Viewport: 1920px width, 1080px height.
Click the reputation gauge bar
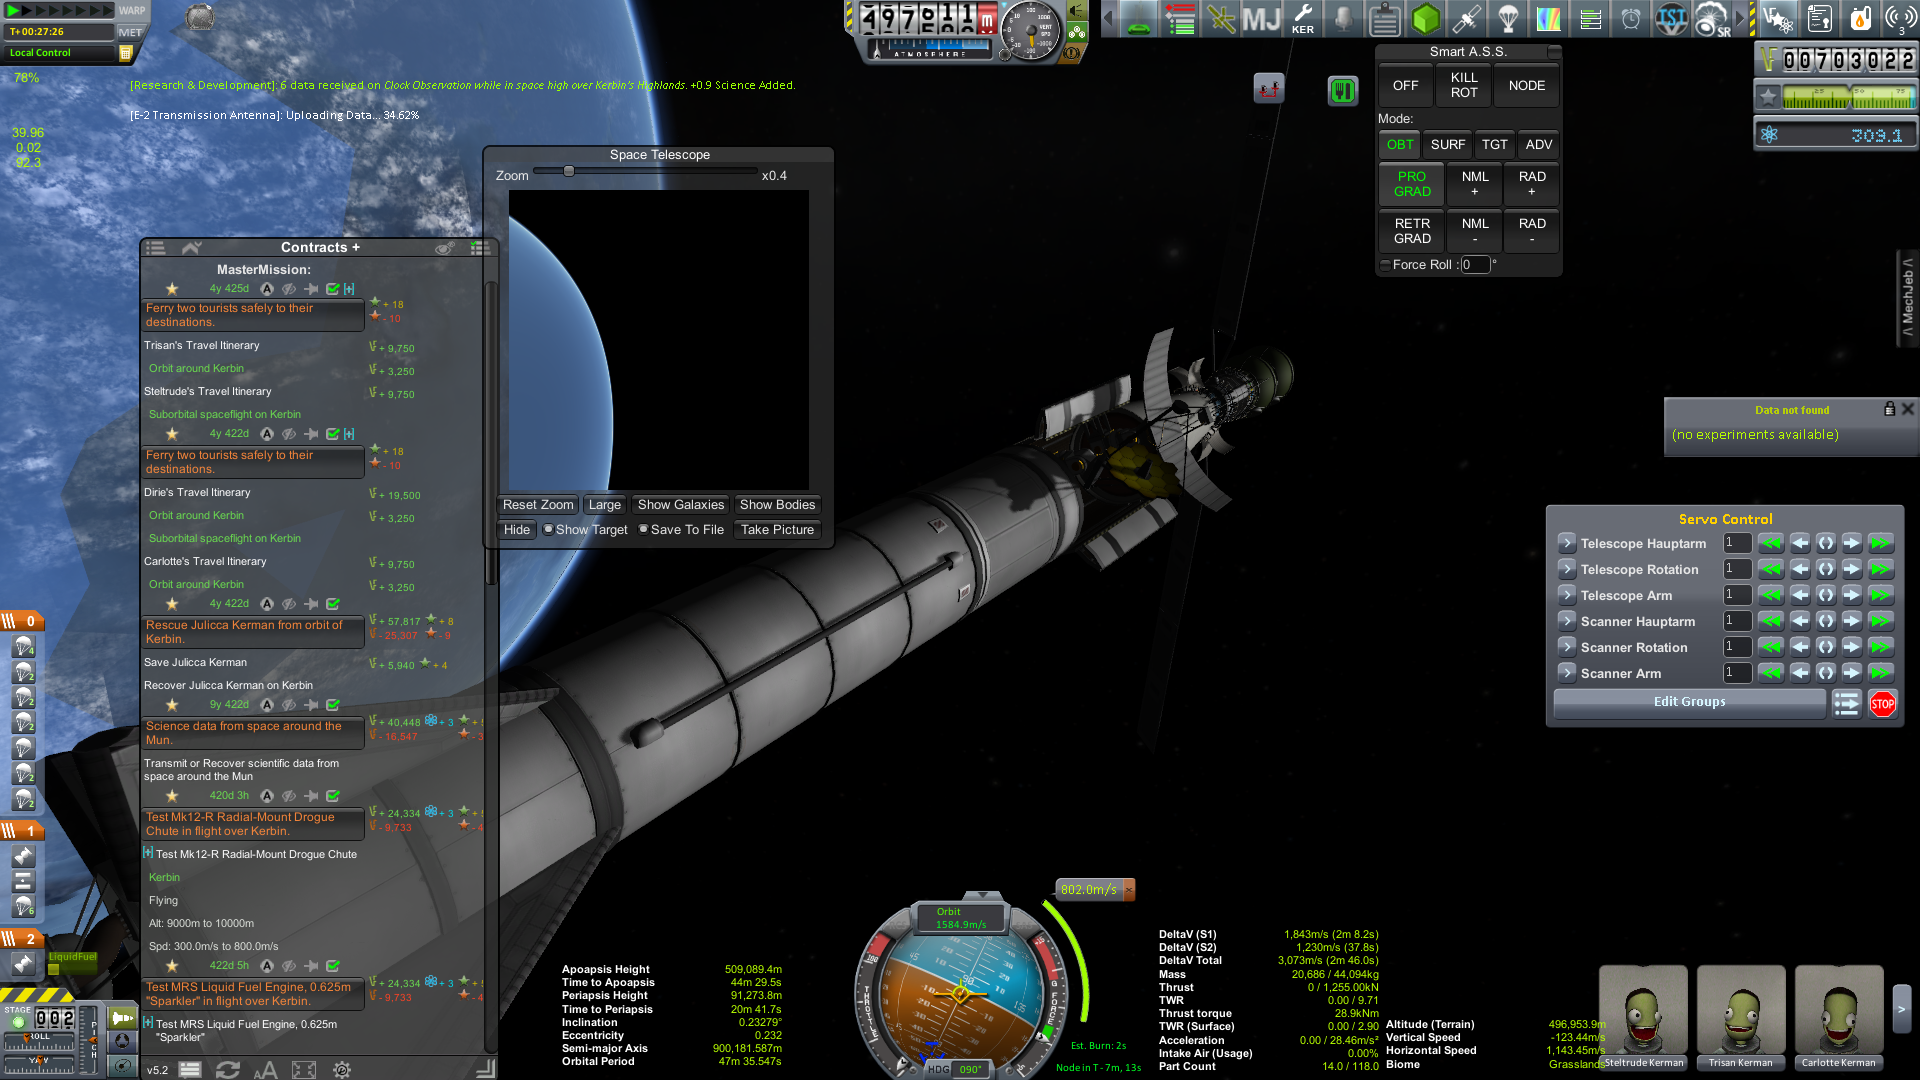pyautogui.click(x=1849, y=97)
